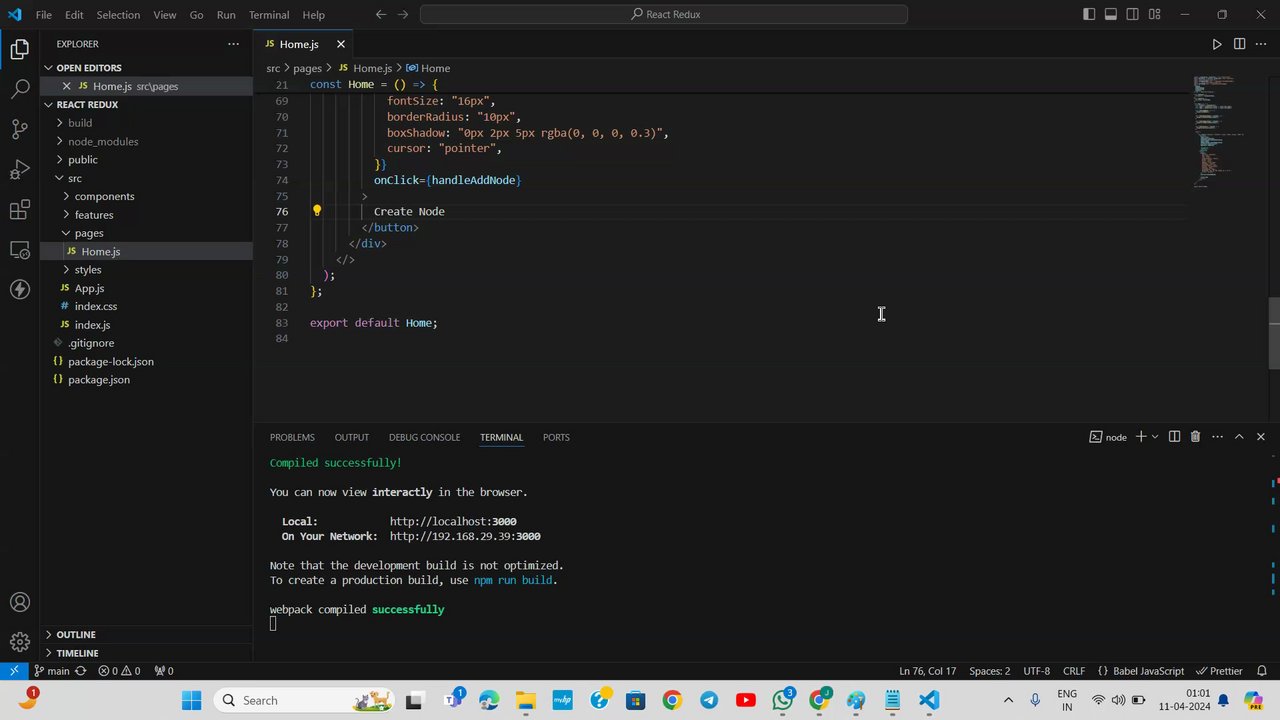Split the editor right

click(x=1239, y=44)
